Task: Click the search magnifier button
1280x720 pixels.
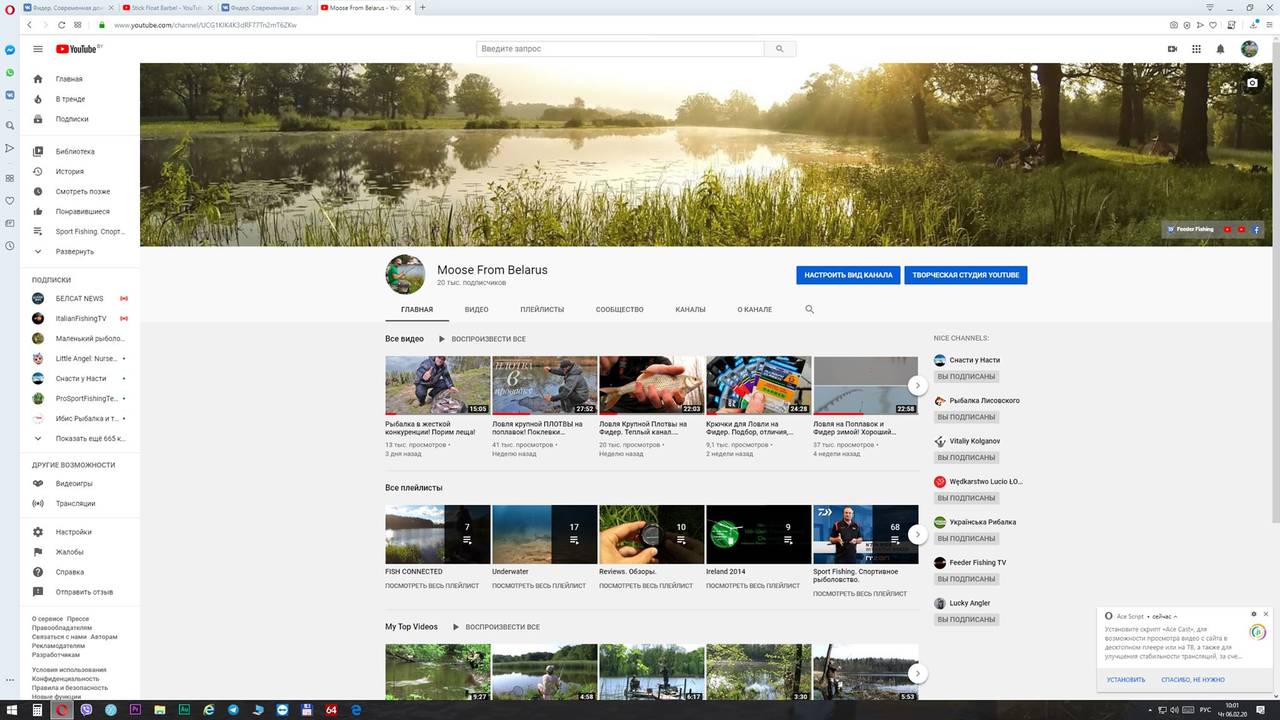Action: pos(780,49)
